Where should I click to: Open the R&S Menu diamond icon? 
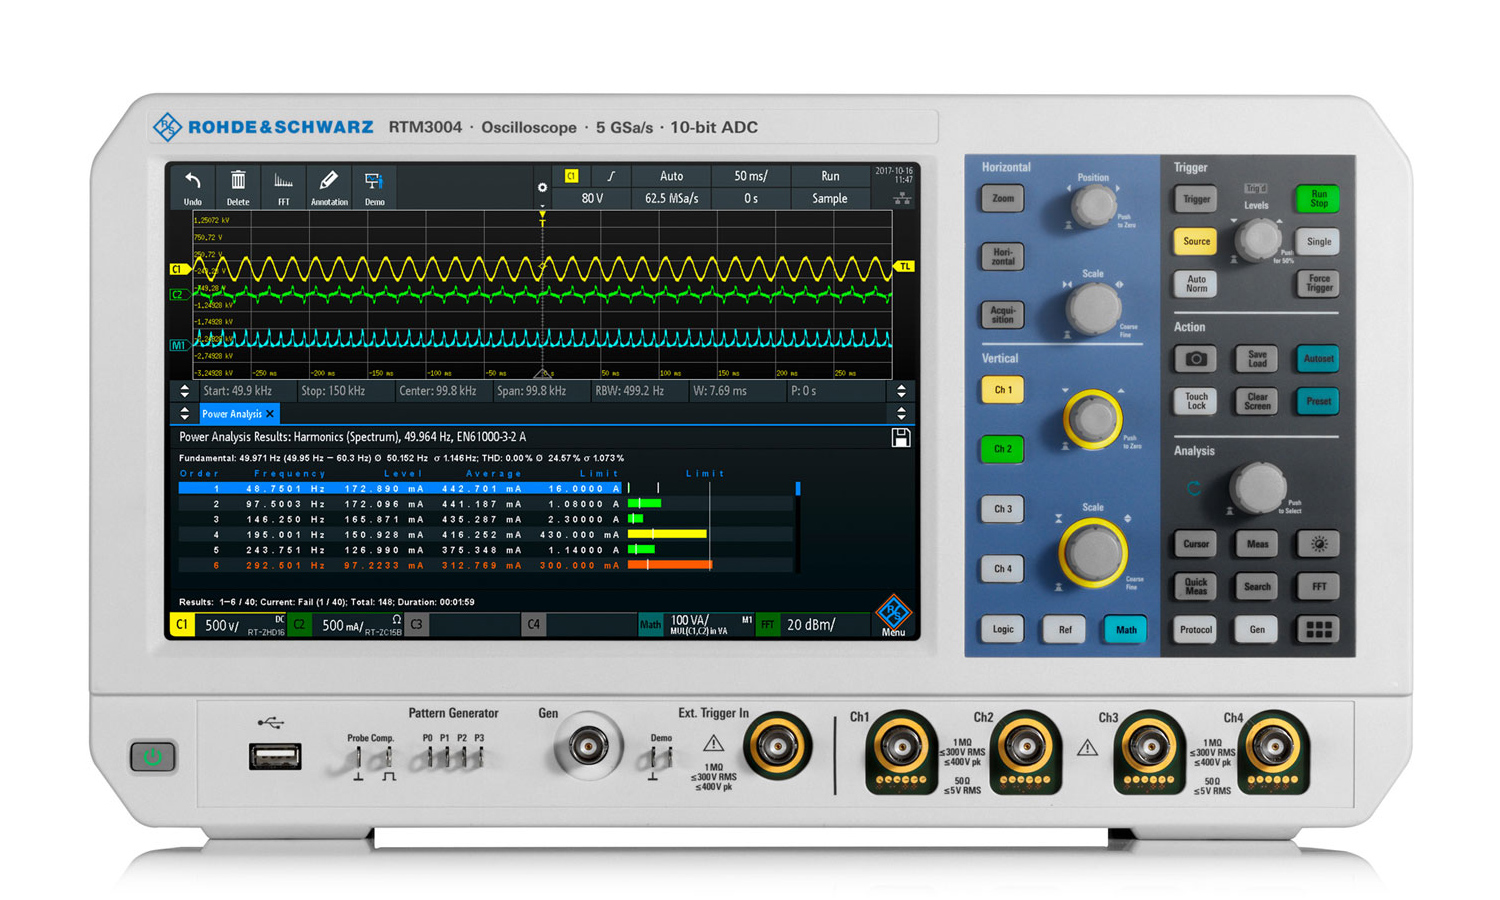tap(893, 614)
